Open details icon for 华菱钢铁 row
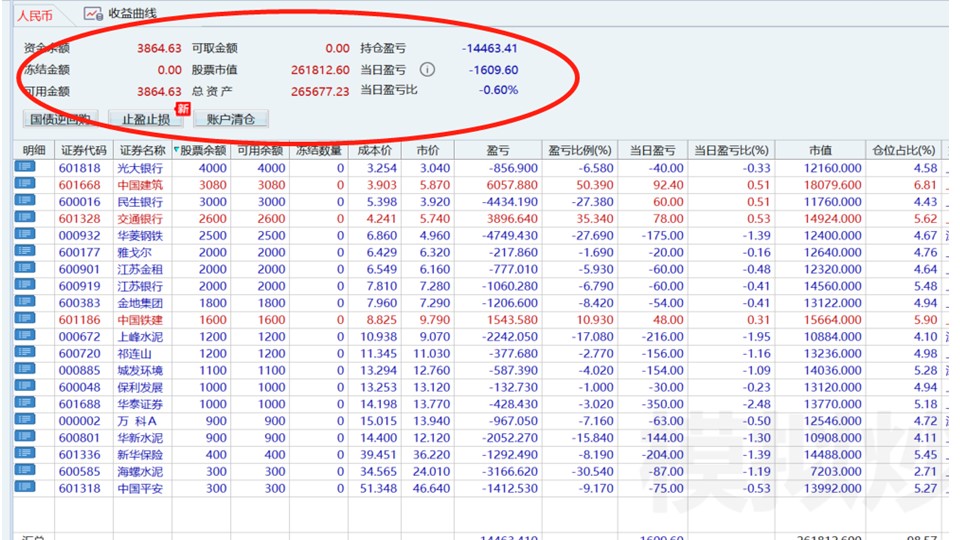Screen dimensions: 960x540 click(24, 234)
